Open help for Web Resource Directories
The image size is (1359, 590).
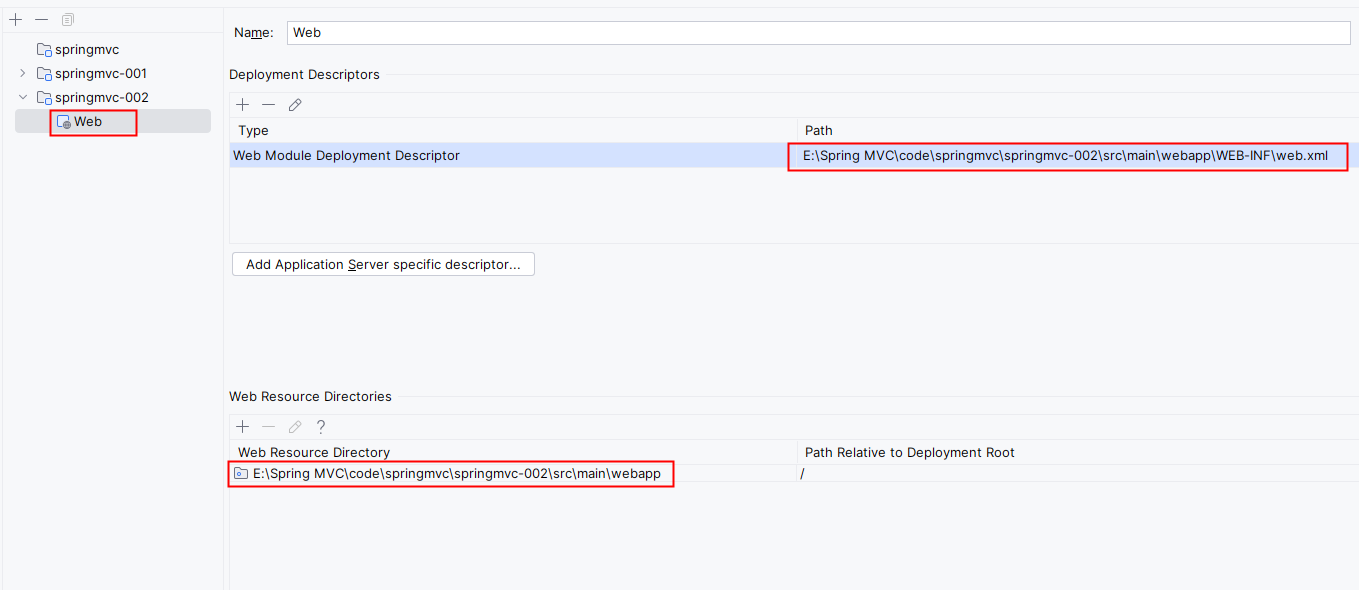pos(321,427)
